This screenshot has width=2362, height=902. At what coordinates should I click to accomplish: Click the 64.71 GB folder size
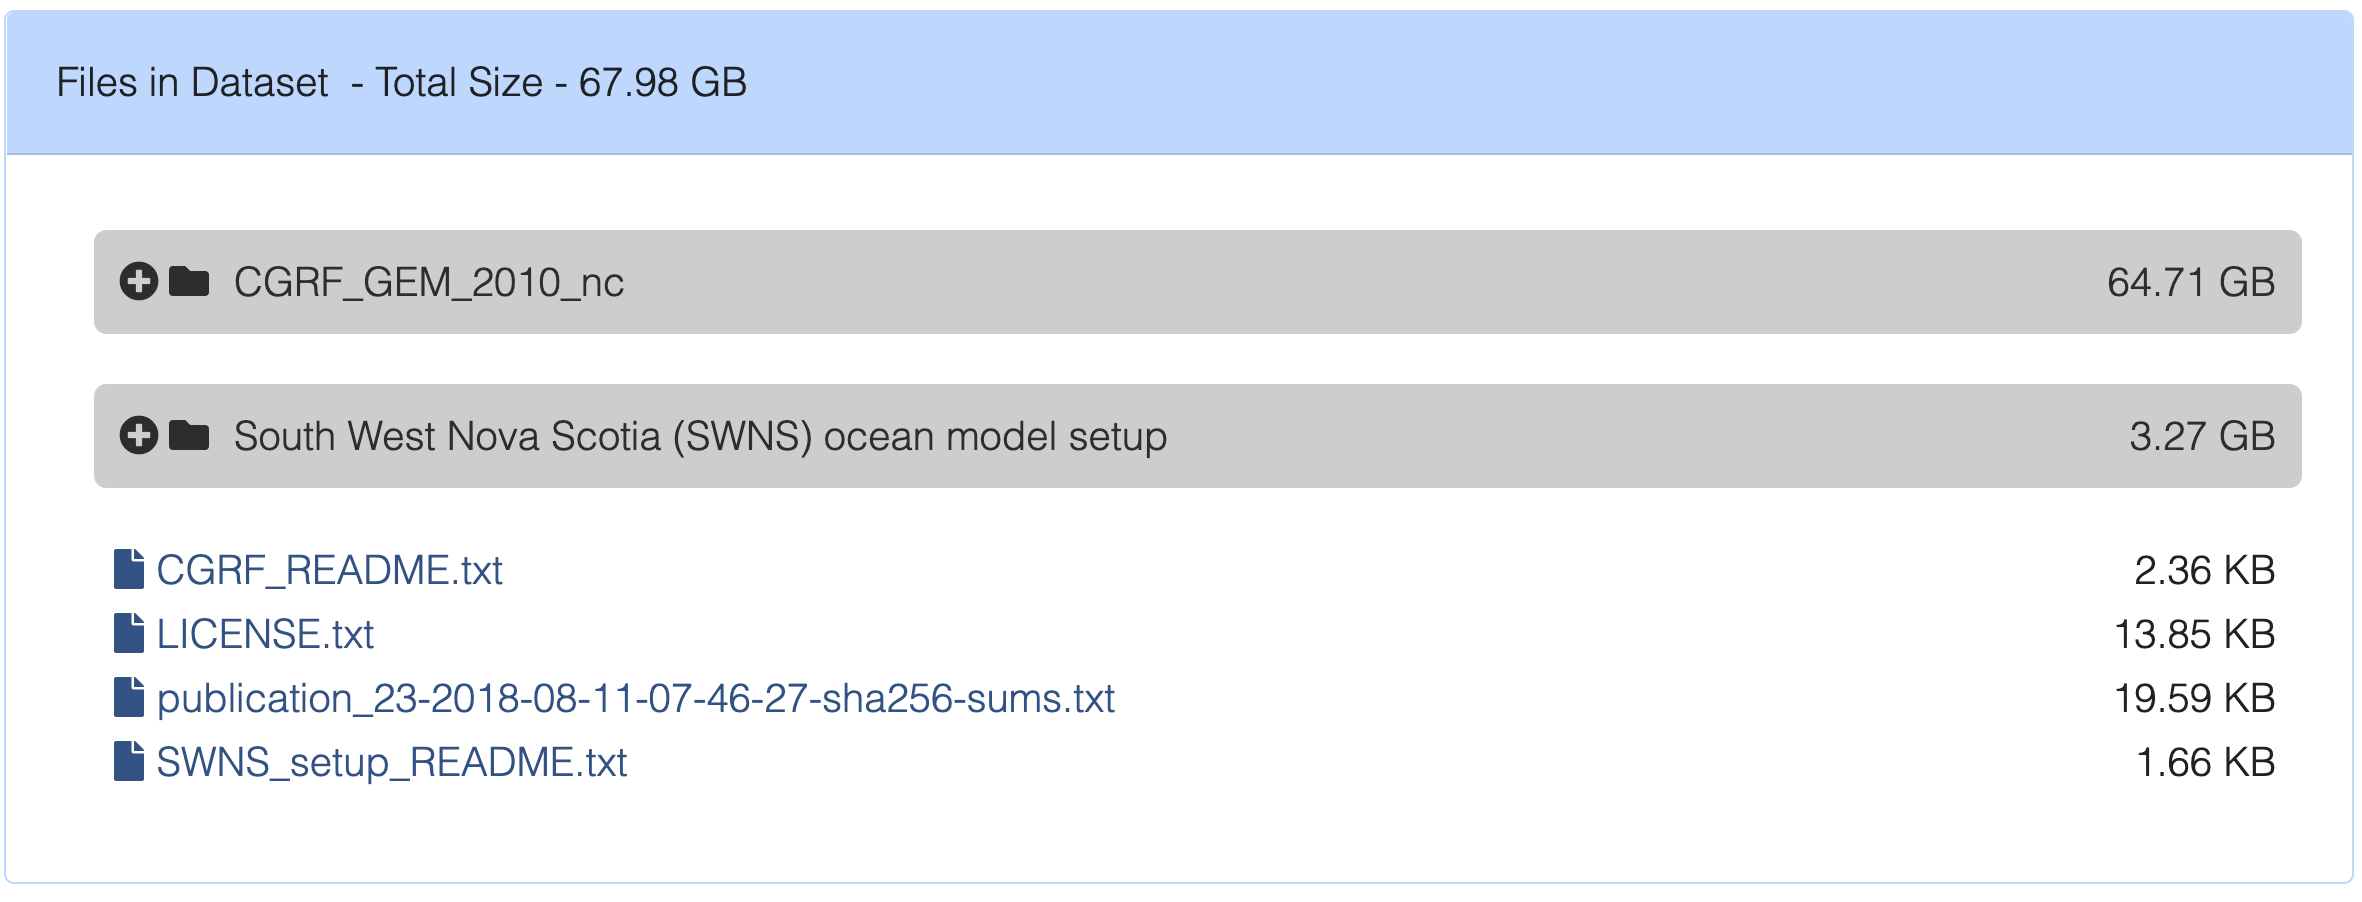click(x=2191, y=282)
